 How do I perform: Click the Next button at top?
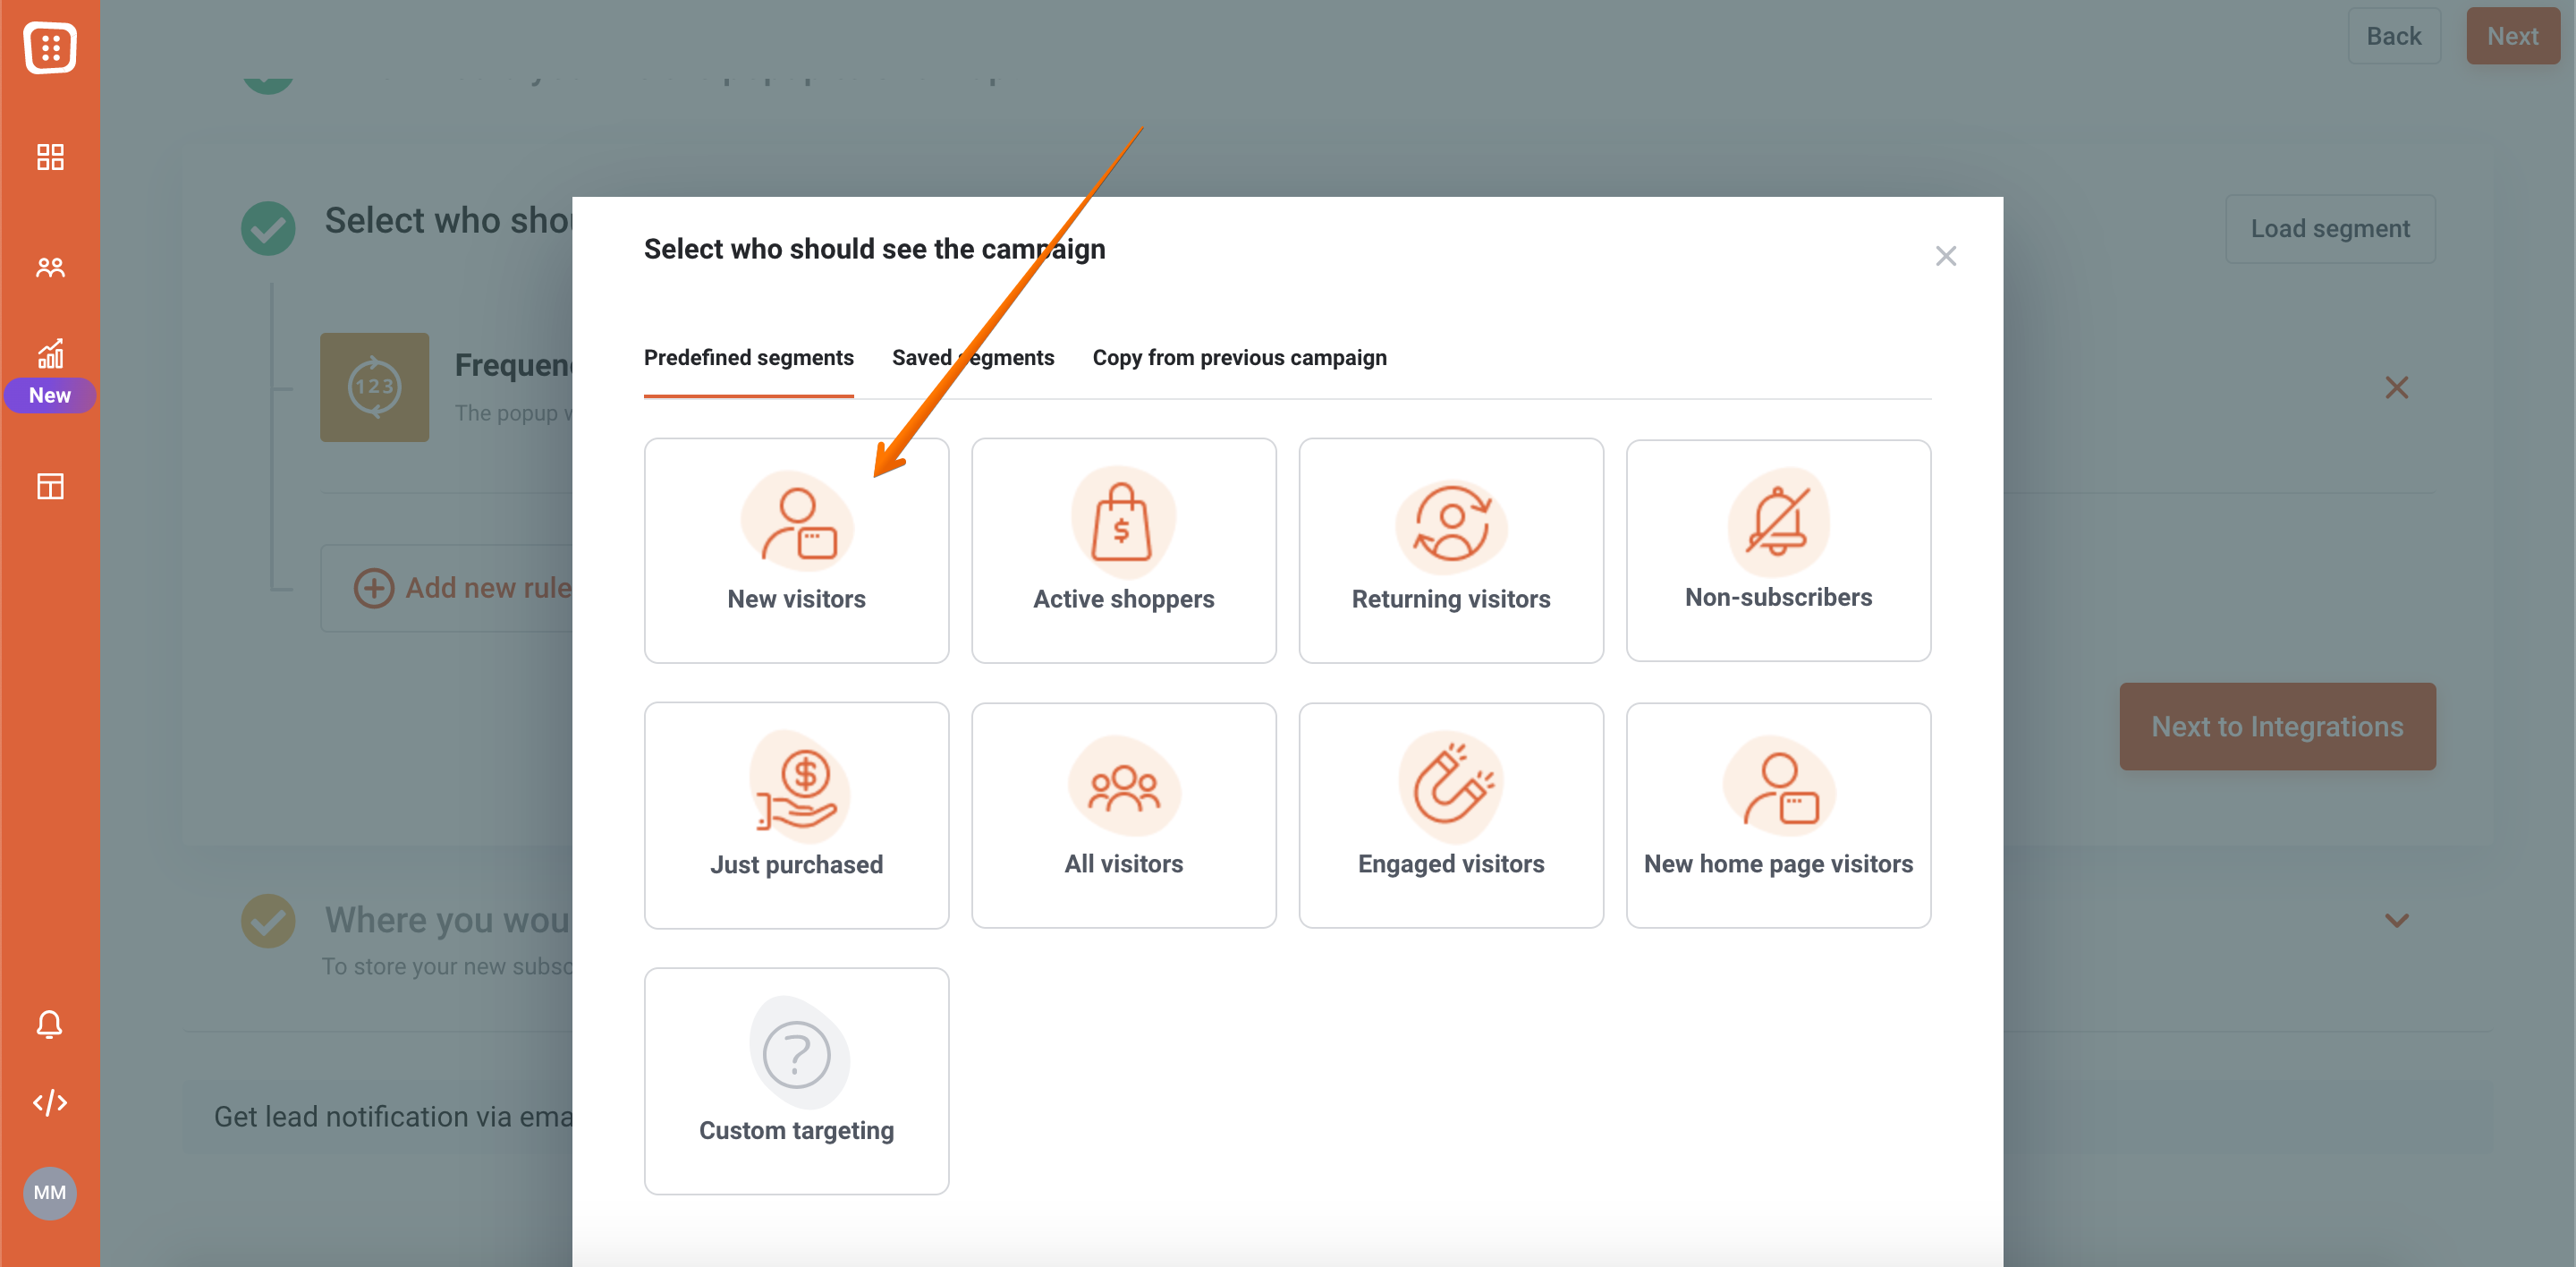[2512, 36]
